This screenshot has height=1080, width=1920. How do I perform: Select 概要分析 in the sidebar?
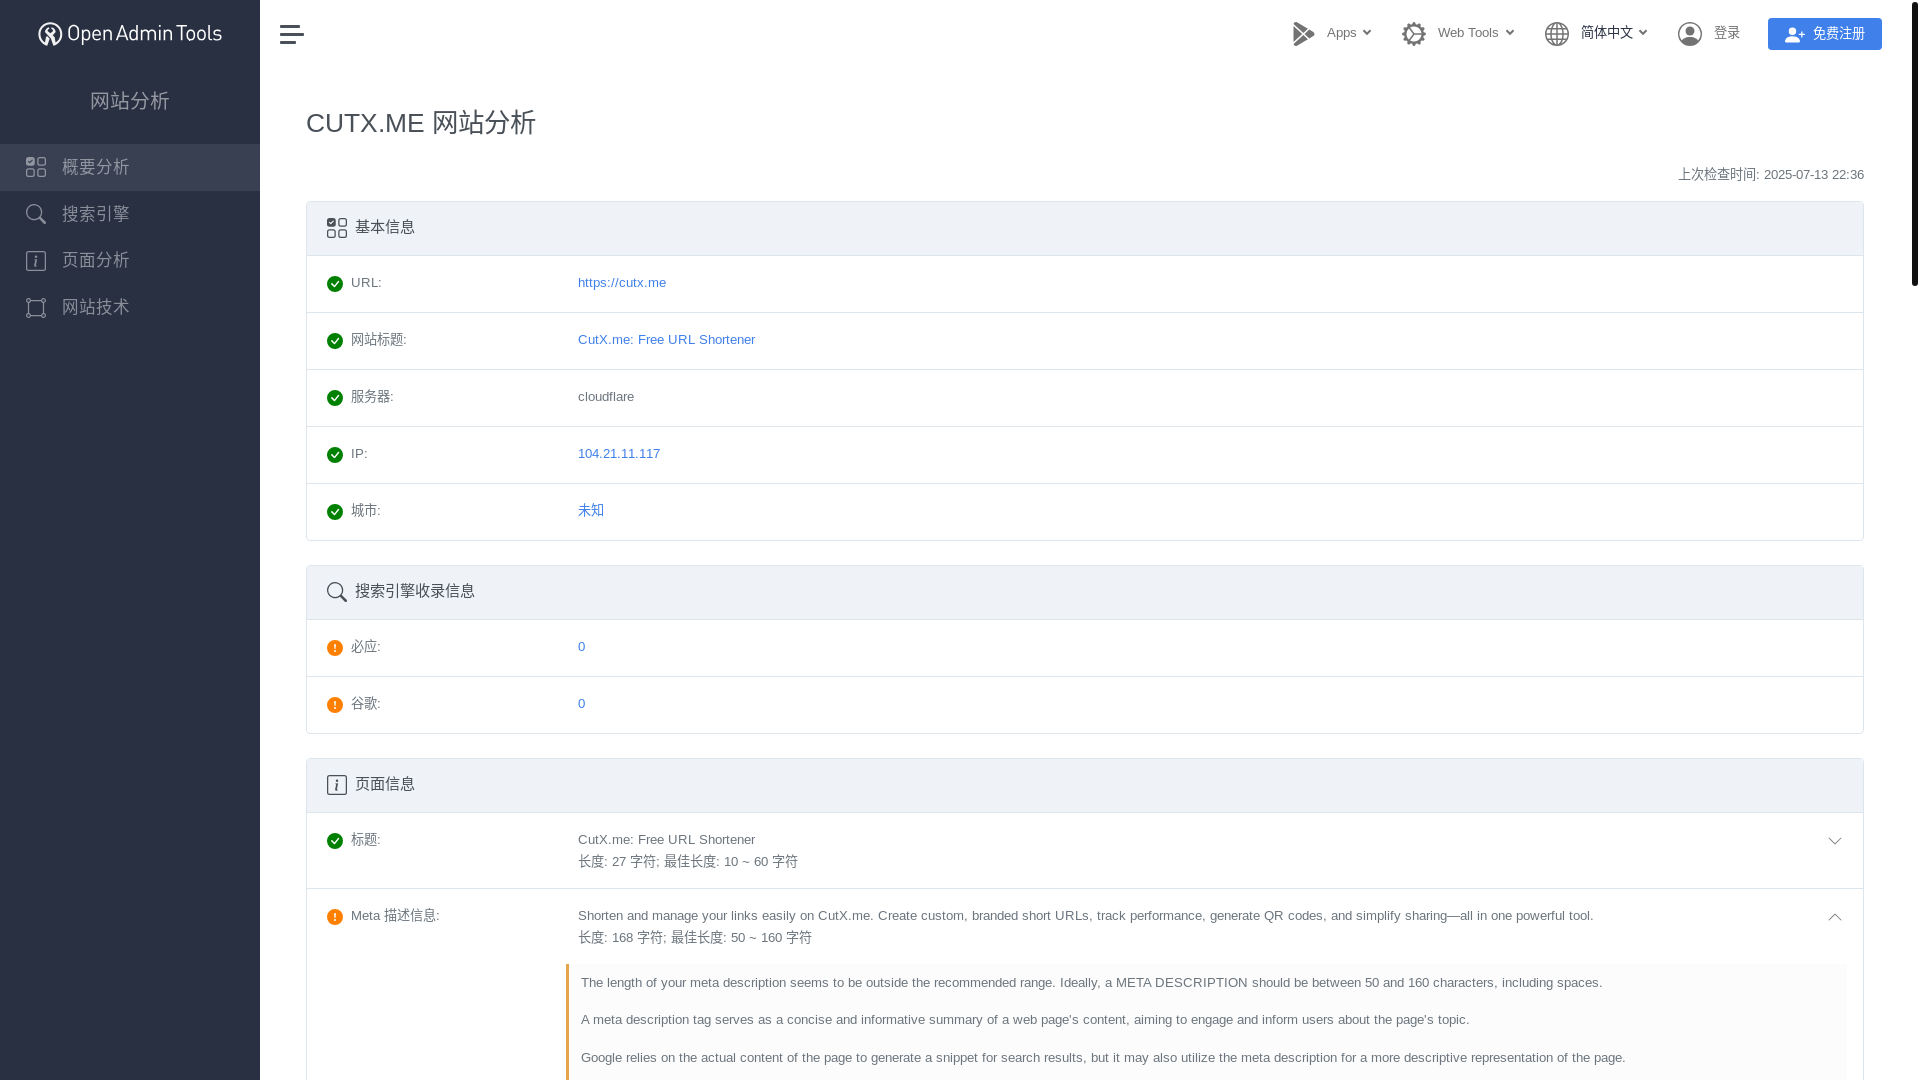pyautogui.click(x=130, y=167)
